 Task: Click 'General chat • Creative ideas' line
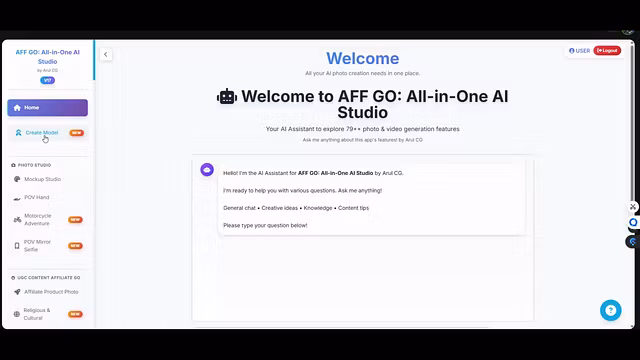(296, 208)
